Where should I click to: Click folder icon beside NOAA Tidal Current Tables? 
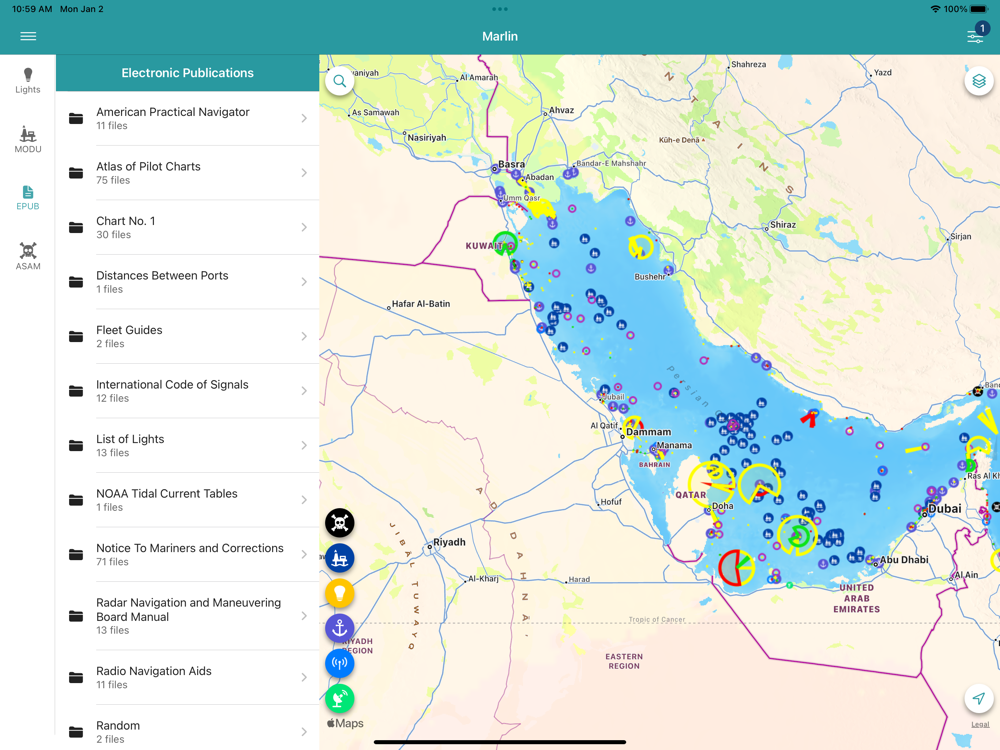(x=76, y=500)
